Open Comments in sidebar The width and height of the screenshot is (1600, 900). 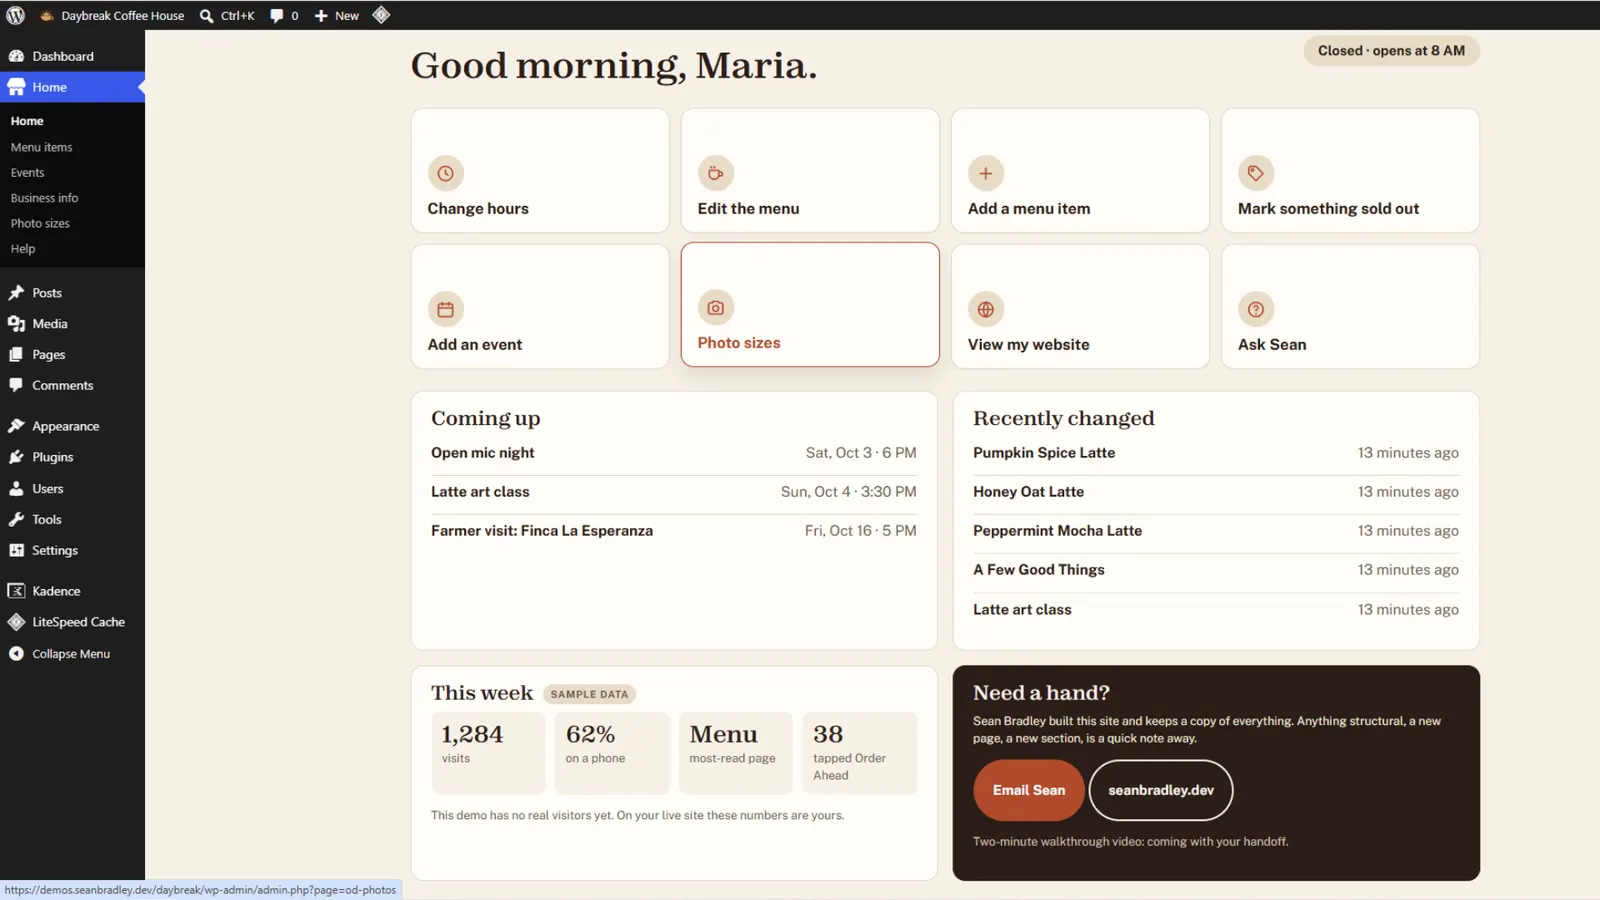72,385
